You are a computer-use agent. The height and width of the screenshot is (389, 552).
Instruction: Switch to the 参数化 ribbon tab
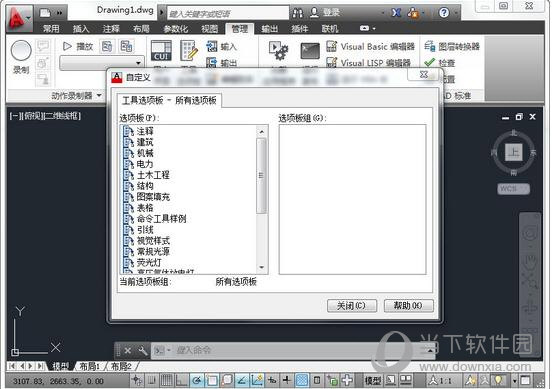pos(176,29)
